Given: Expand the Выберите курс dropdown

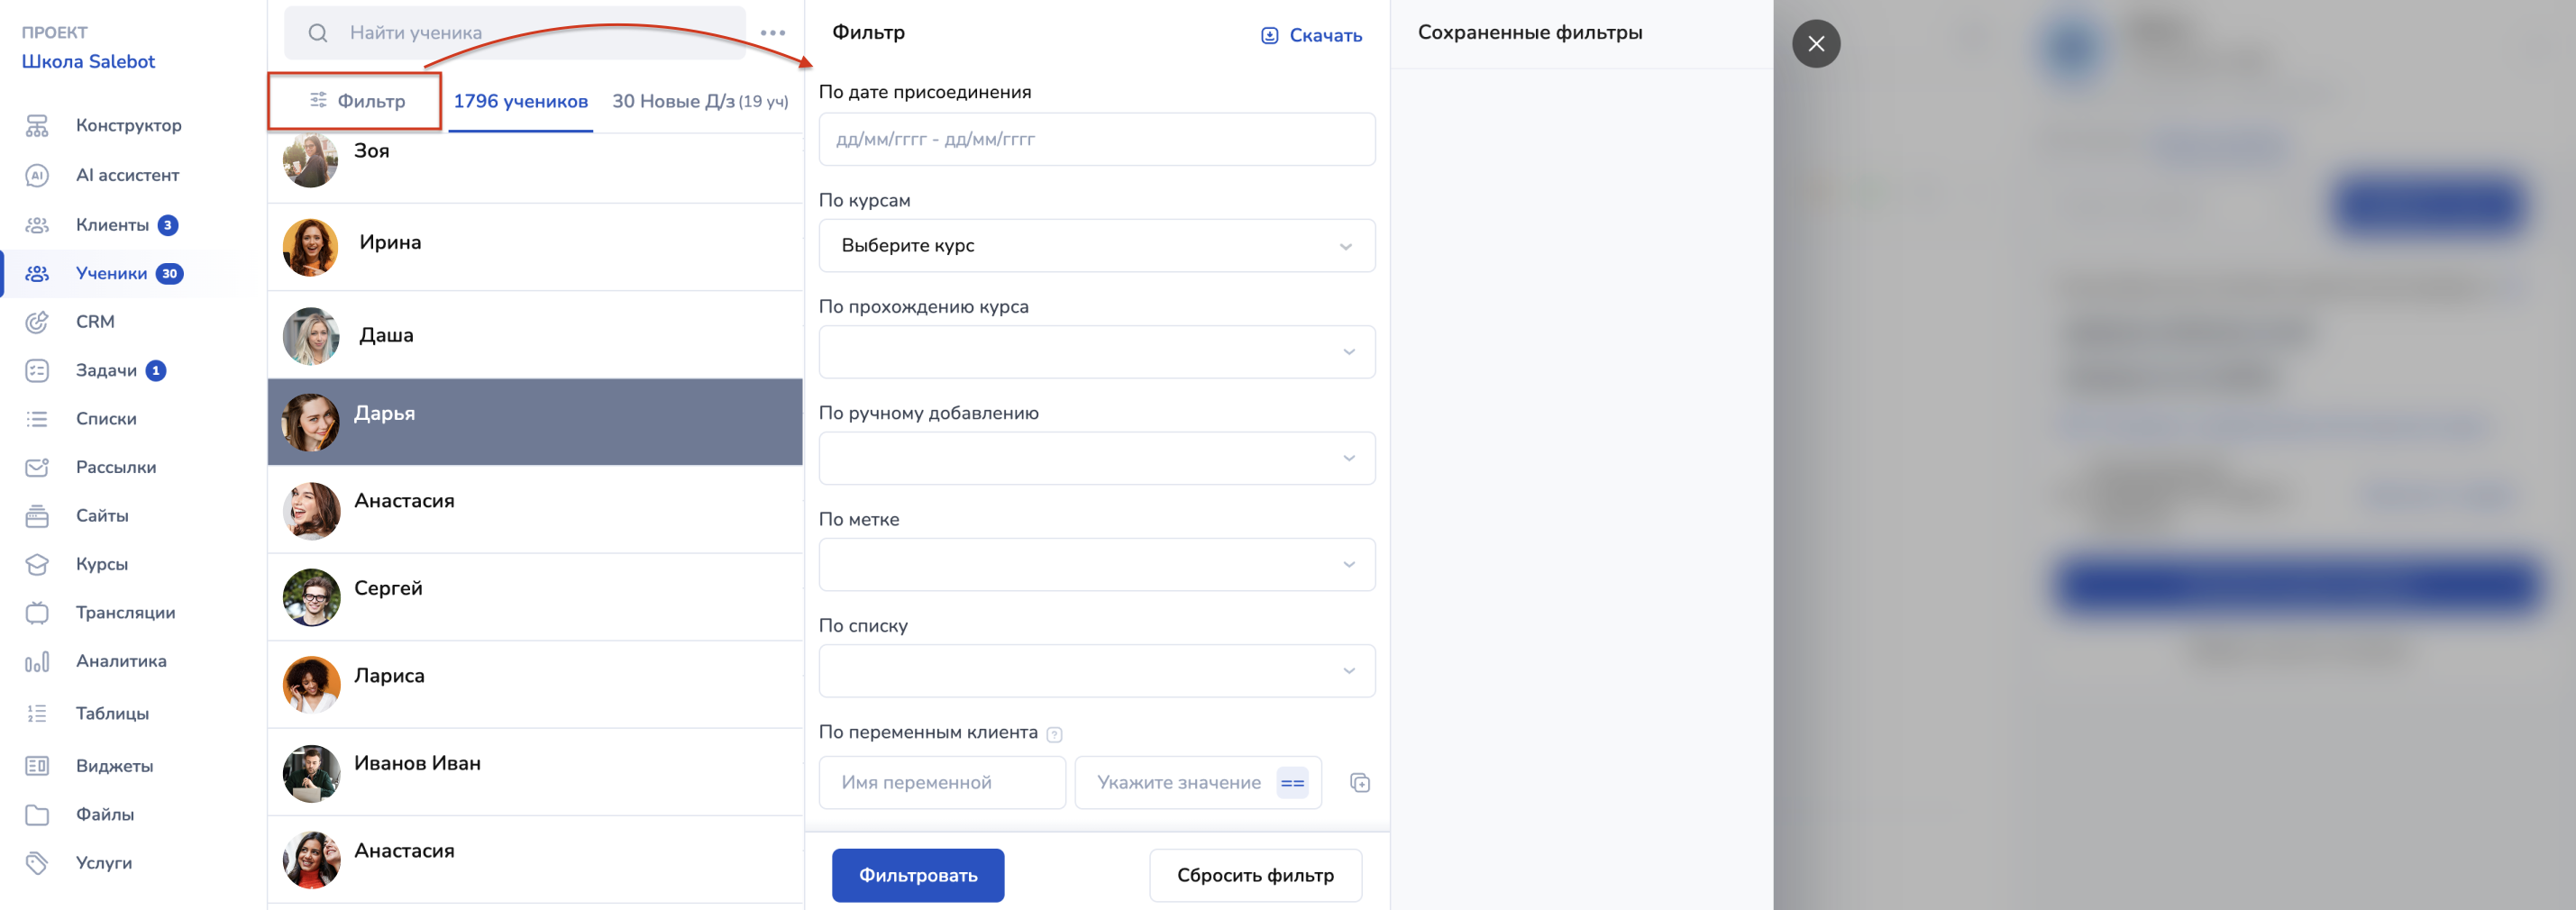Looking at the screenshot, I should 1096,246.
